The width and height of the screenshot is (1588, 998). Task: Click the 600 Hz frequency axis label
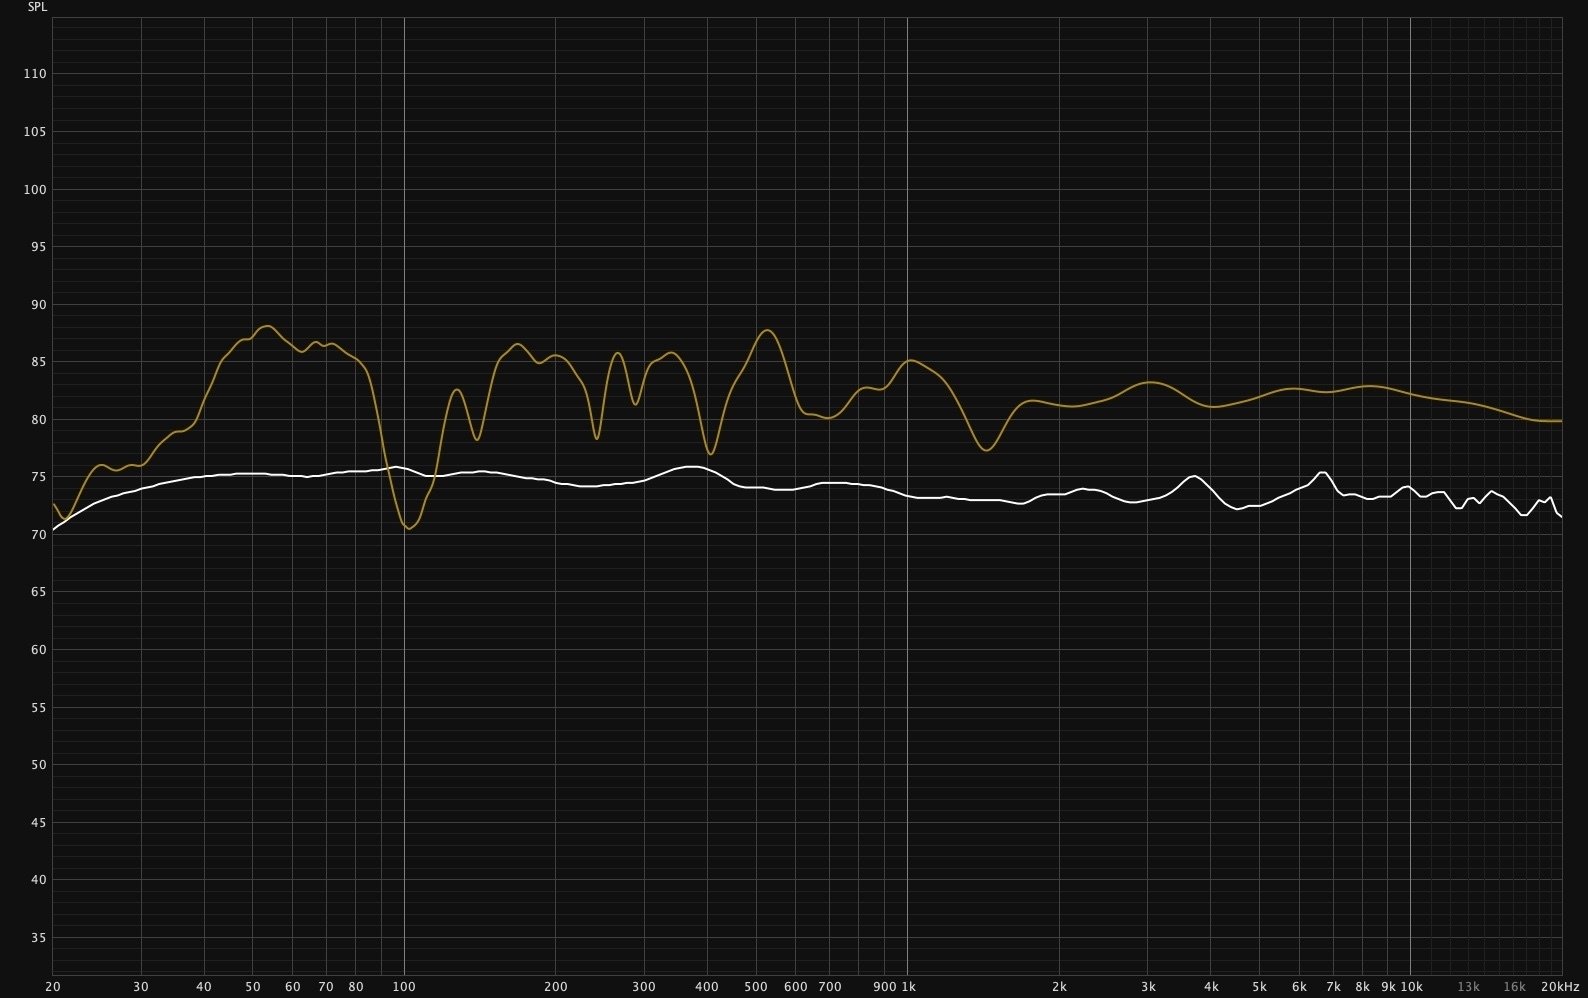click(795, 987)
